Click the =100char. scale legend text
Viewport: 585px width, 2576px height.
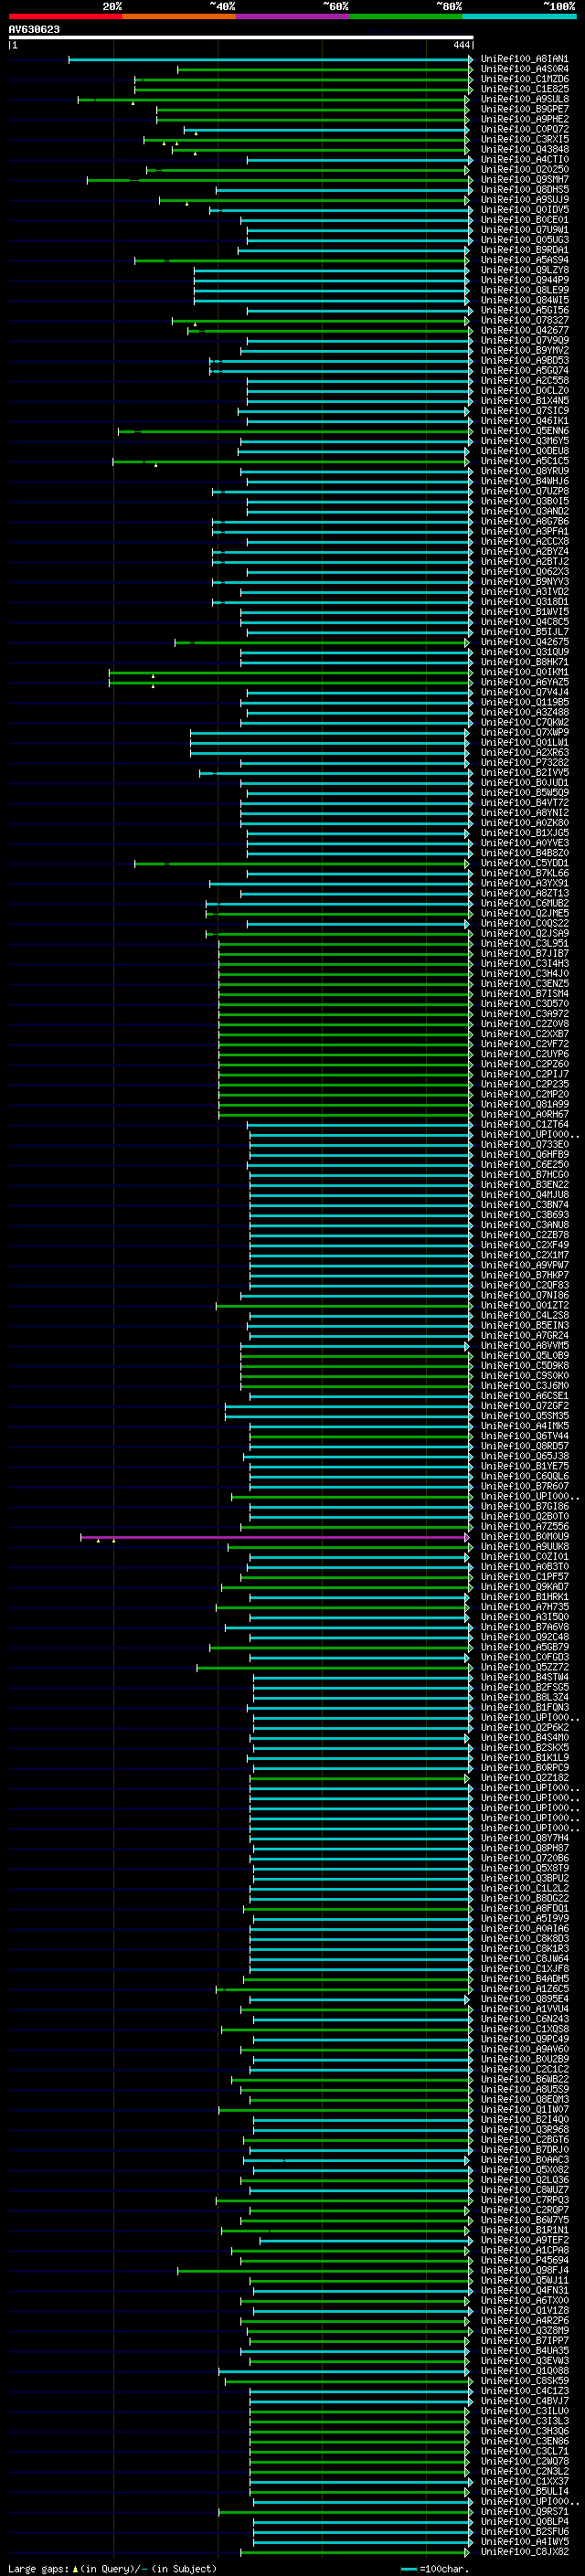444,2569
